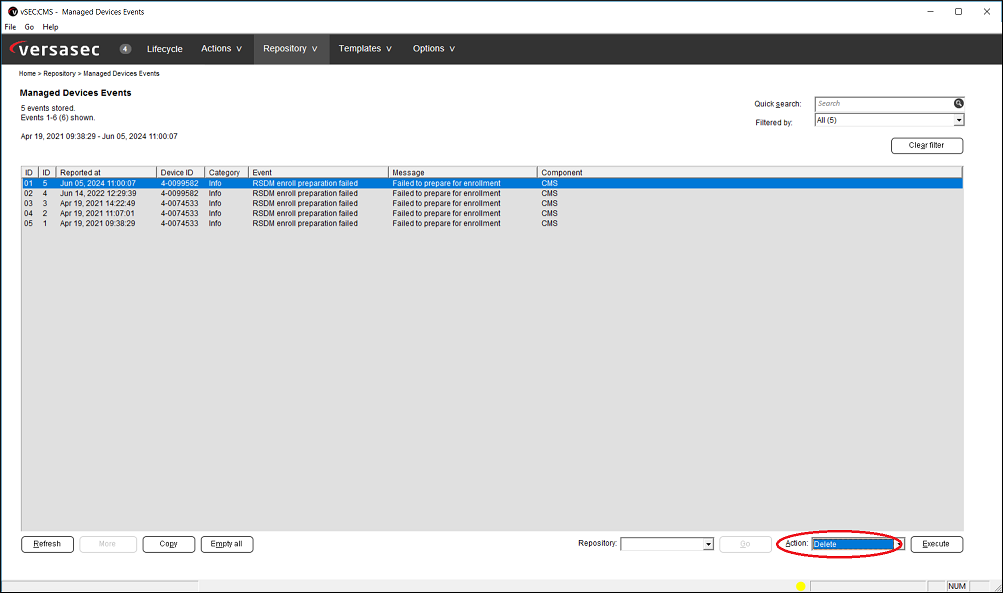Screen dimensions: 1003x593
Task: Open the Templates menu
Action: click(365, 49)
